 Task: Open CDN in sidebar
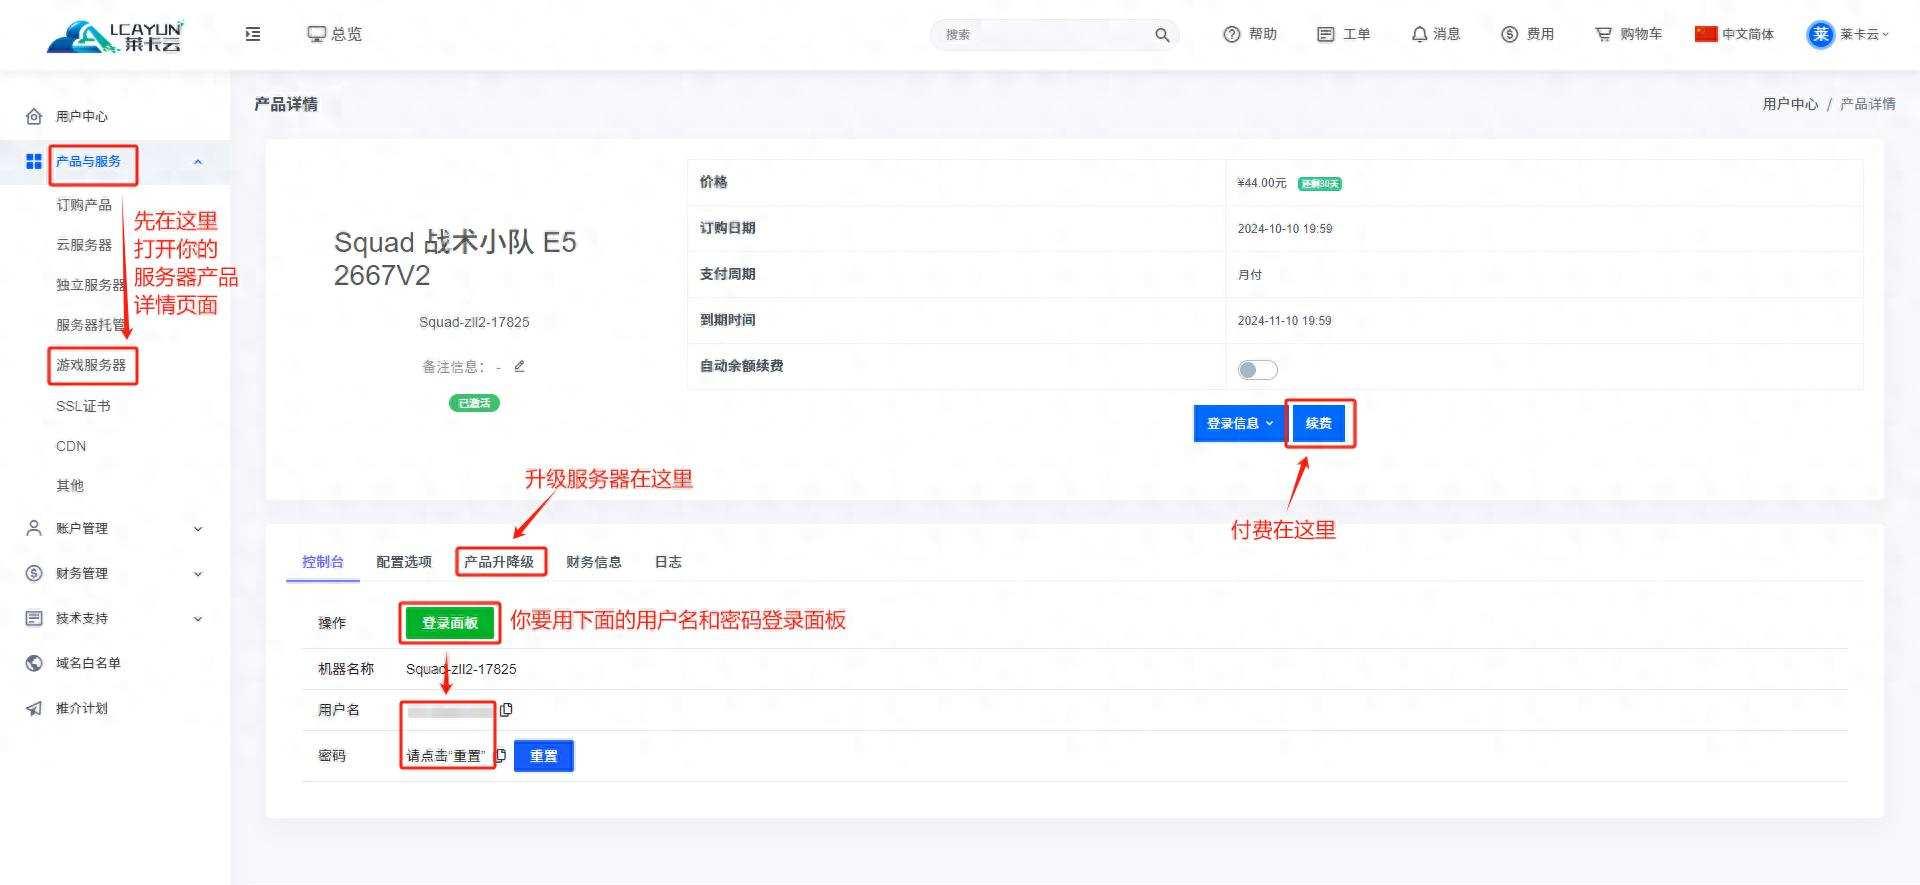(x=71, y=446)
